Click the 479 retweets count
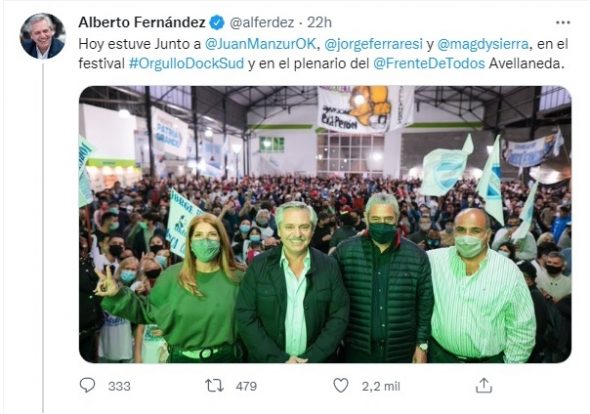 coord(246,386)
